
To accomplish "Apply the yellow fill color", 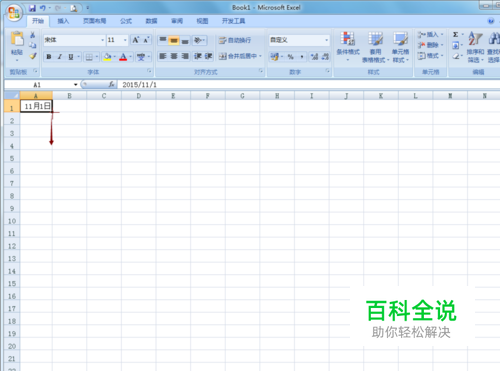I will point(107,57).
